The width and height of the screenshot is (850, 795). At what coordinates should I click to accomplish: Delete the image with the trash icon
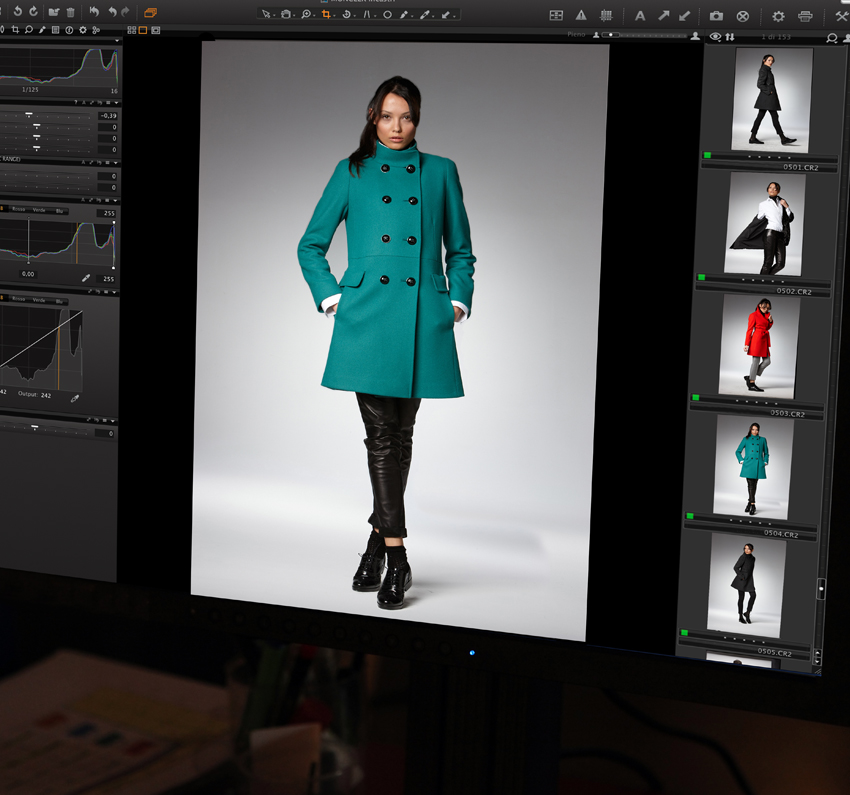pos(70,12)
